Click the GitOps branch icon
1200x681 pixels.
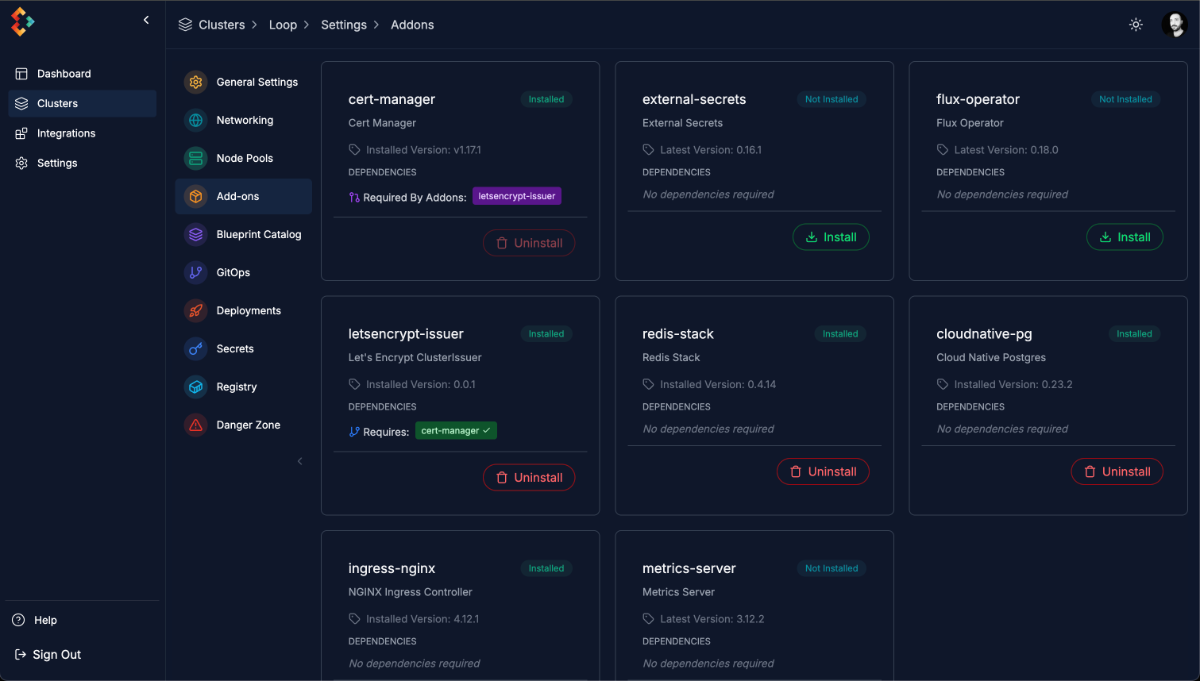[196, 272]
